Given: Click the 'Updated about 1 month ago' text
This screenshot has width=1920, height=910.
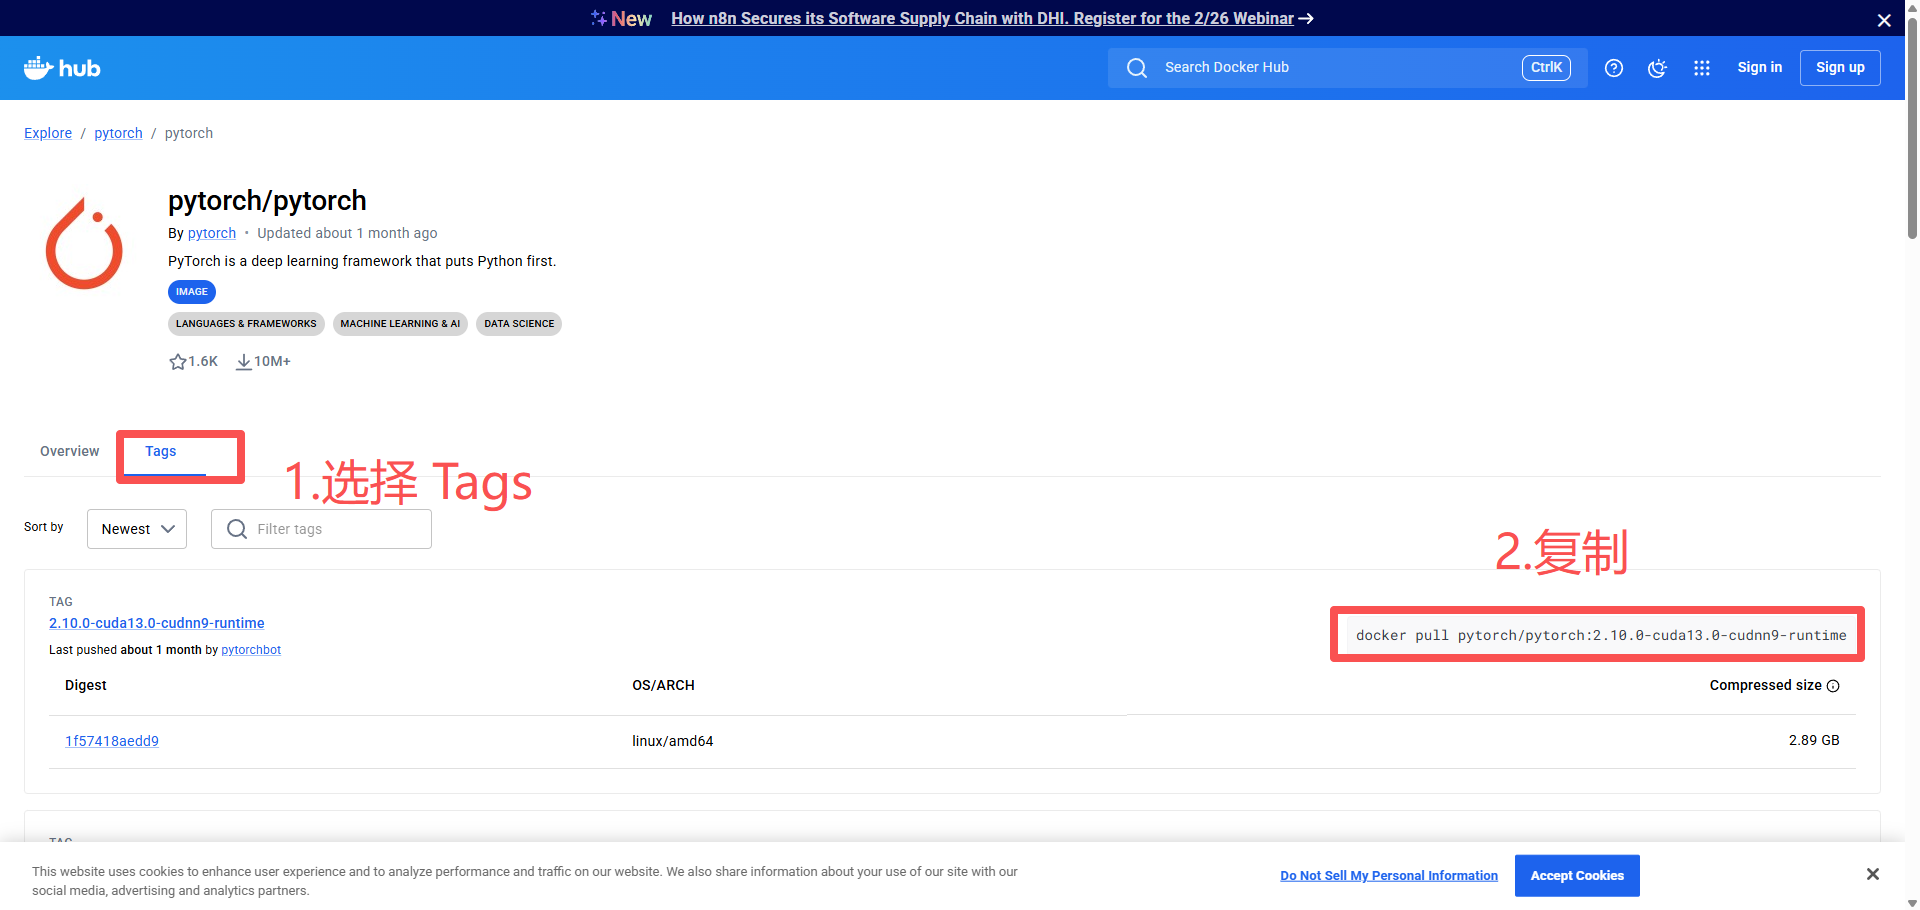Looking at the screenshot, I should (x=347, y=233).
